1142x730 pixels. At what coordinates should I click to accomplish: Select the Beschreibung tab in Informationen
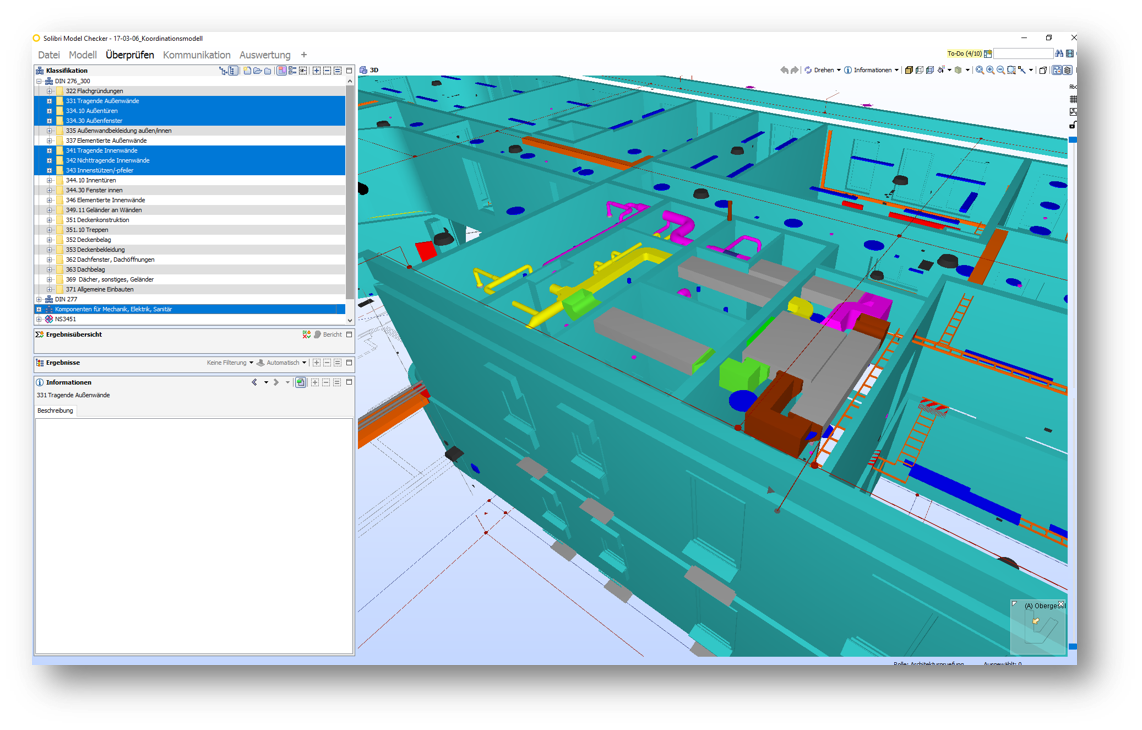pyautogui.click(x=55, y=411)
